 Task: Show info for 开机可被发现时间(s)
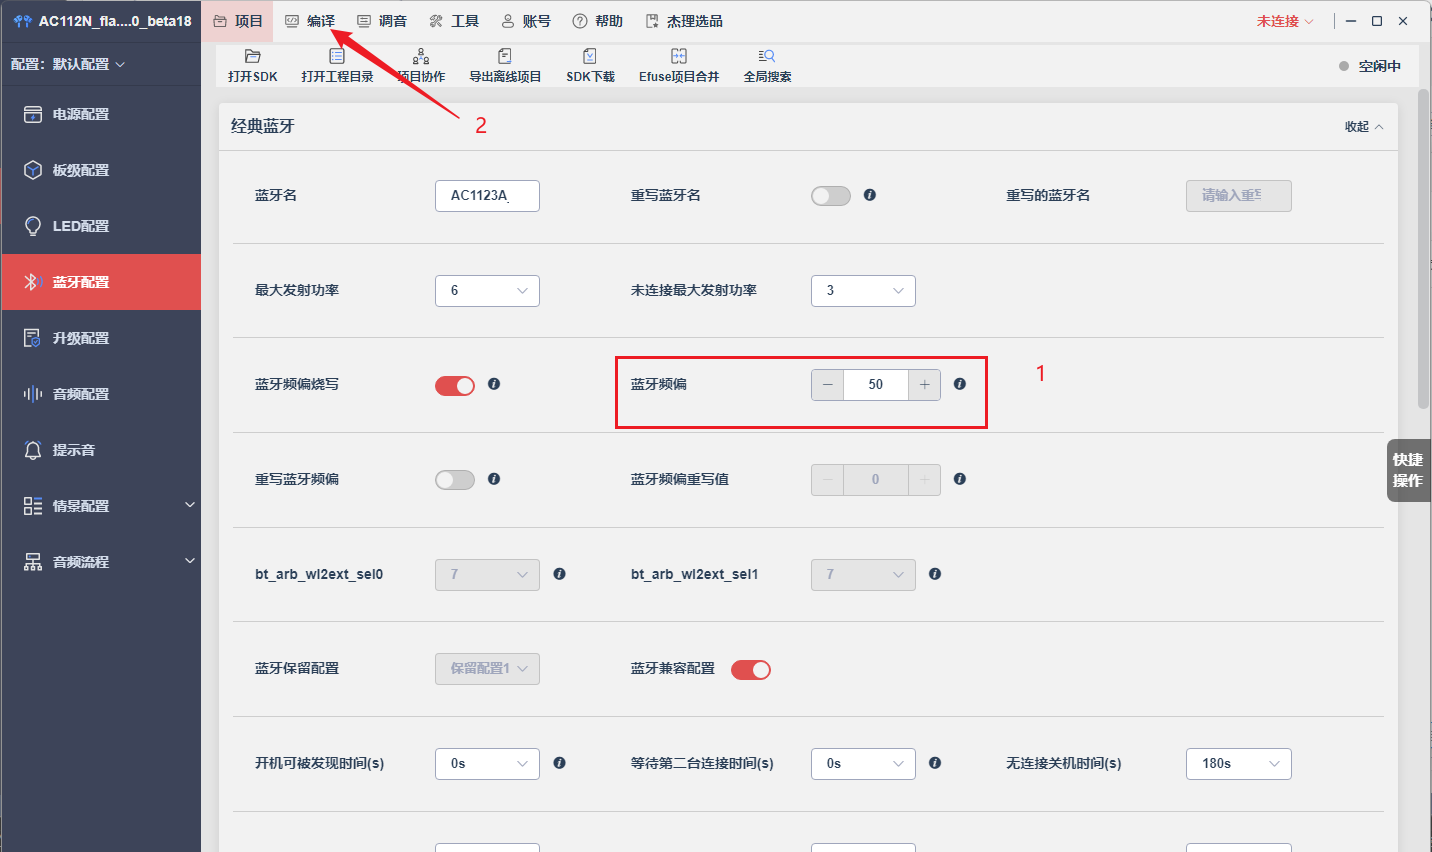(x=560, y=763)
